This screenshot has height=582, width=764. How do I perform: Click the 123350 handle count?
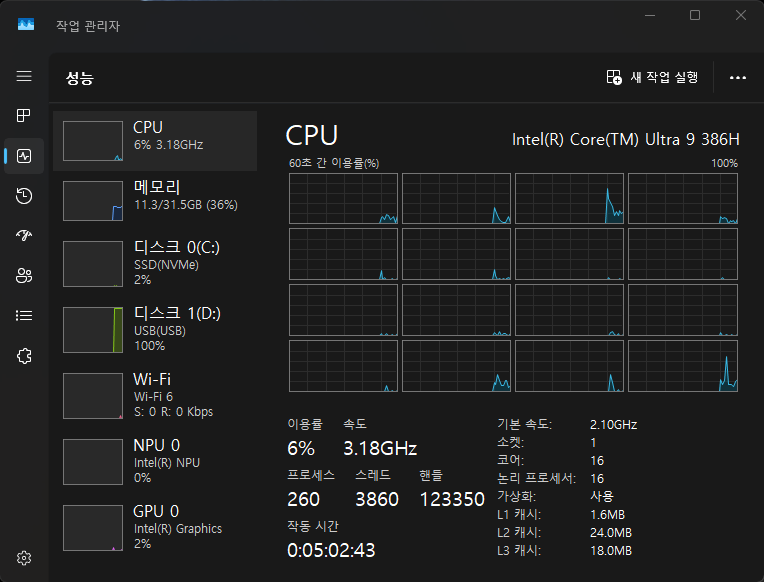[452, 499]
